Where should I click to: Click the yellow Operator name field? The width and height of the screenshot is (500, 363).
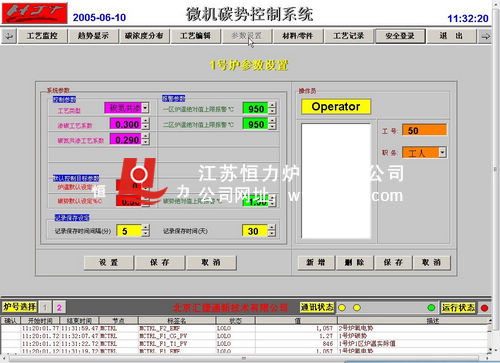(x=336, y=107)
